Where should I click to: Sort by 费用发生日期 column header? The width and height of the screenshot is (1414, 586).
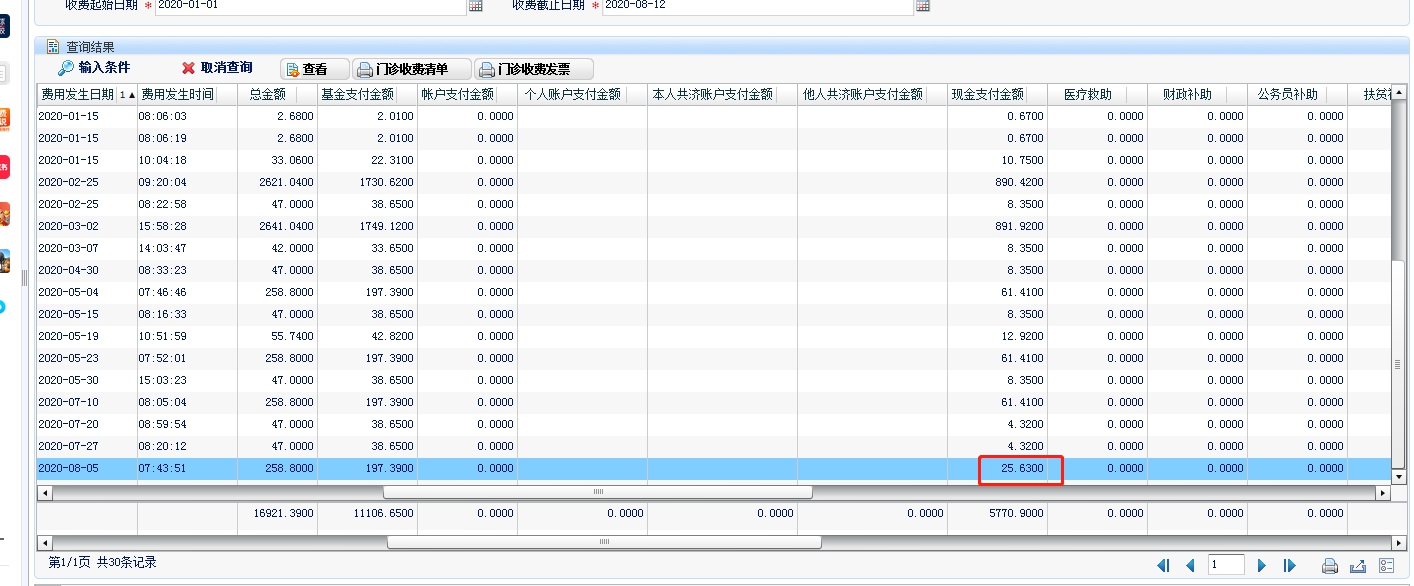coord(87,94)
